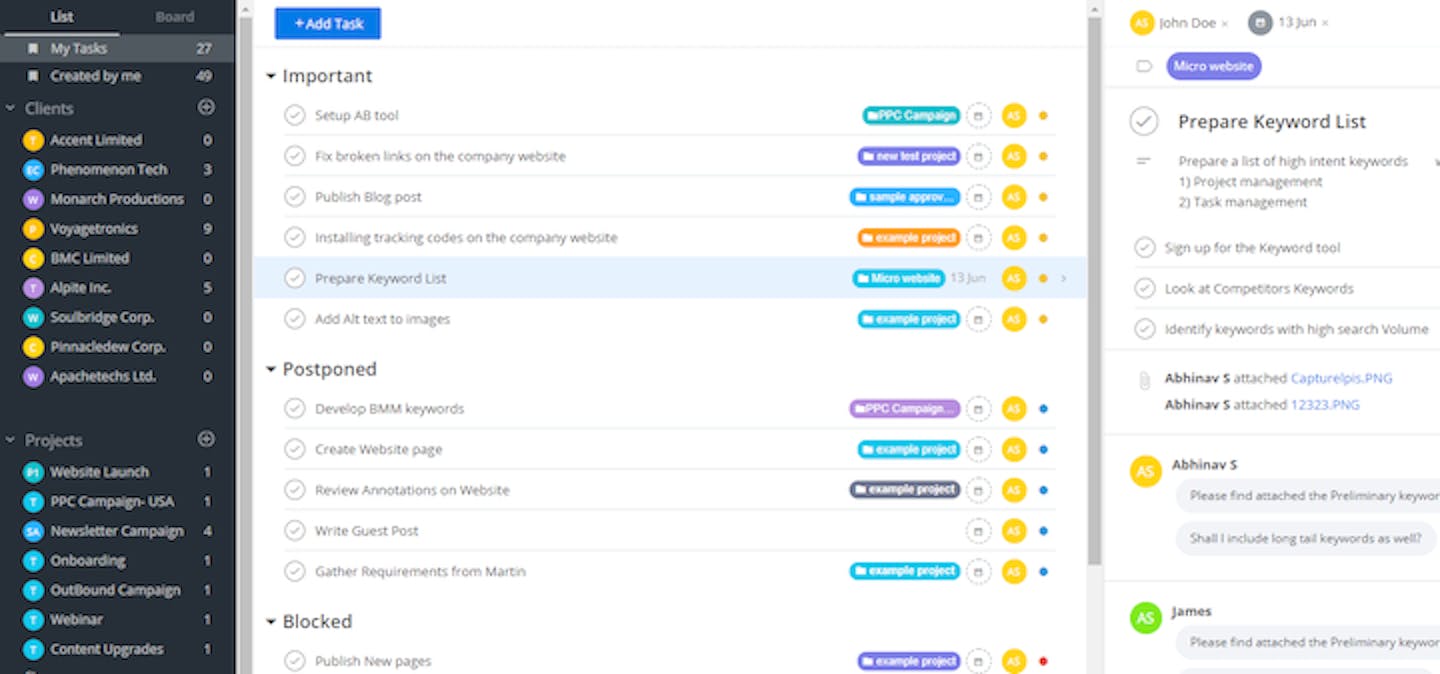Click the Accent Limited client avatar
Screen dimensions: 1440x674
[33, 140]
